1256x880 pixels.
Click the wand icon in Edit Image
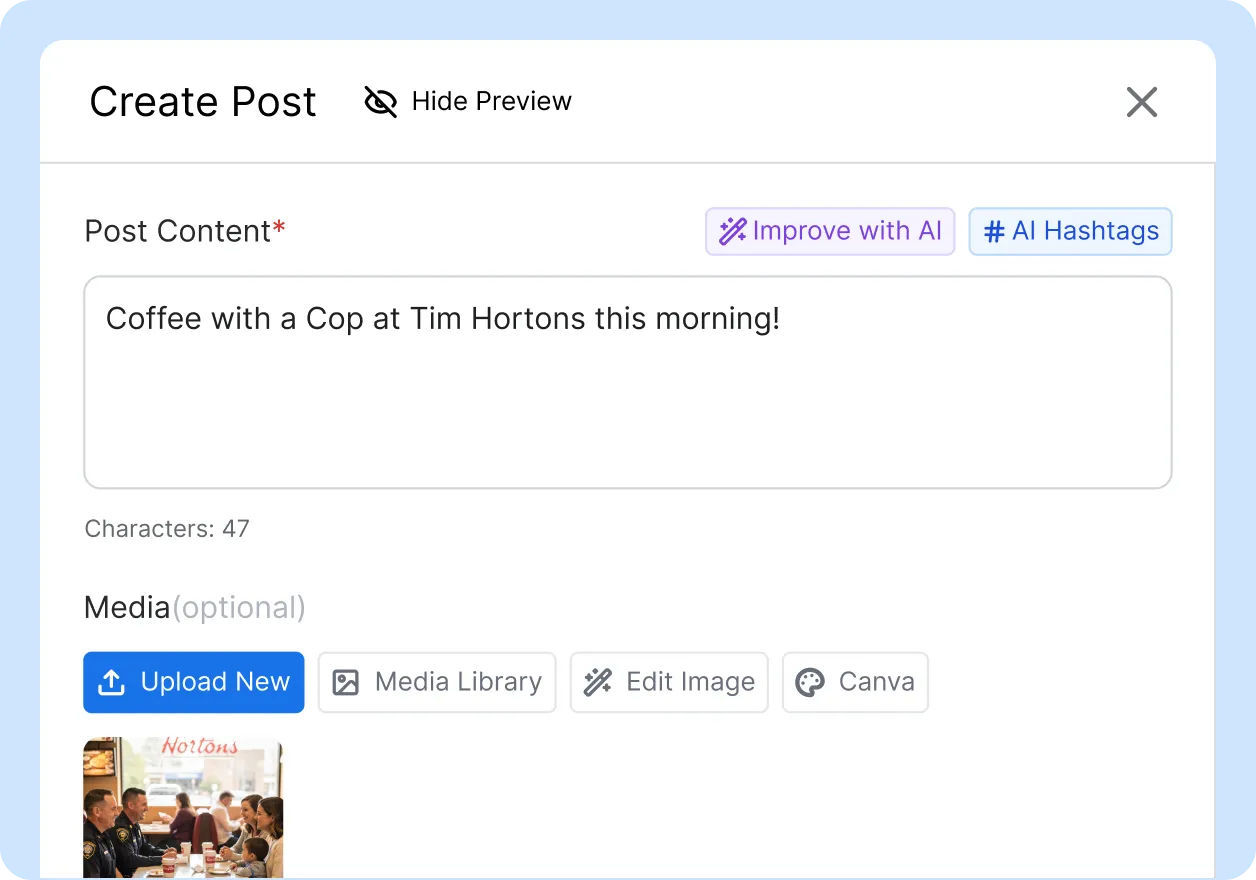598,683
